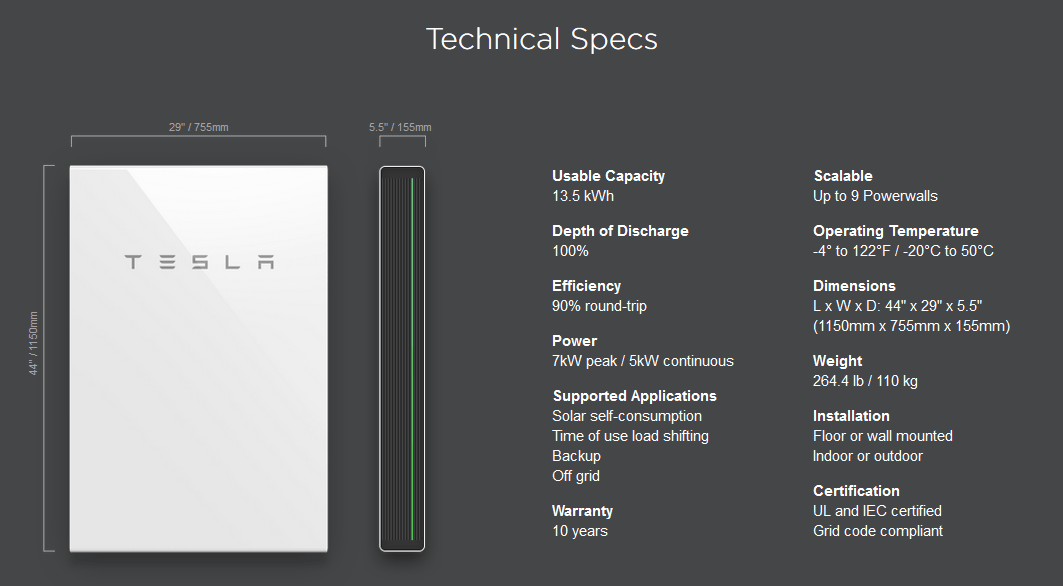Click the 90% round-trip efficiency text
This screenshot has height=586, width=1063.
(x=599, y=306)
